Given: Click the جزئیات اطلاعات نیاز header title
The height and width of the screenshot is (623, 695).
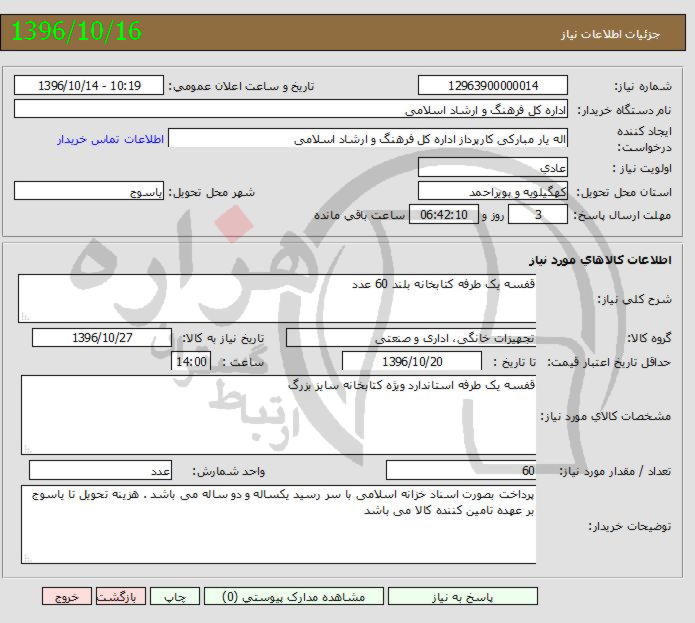Looking at the screenshot, I should click(610, 34).
